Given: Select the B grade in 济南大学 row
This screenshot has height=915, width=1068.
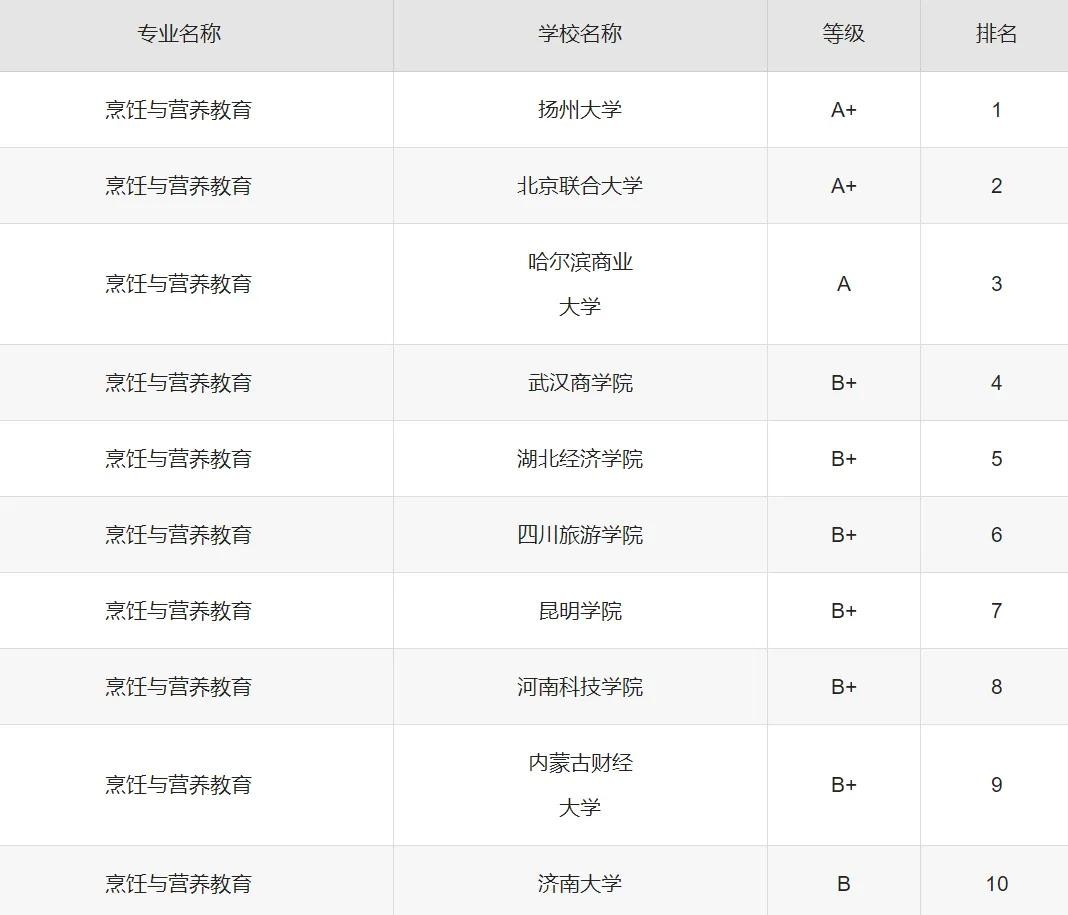Looking at the screenshot, I should [843, 884].
